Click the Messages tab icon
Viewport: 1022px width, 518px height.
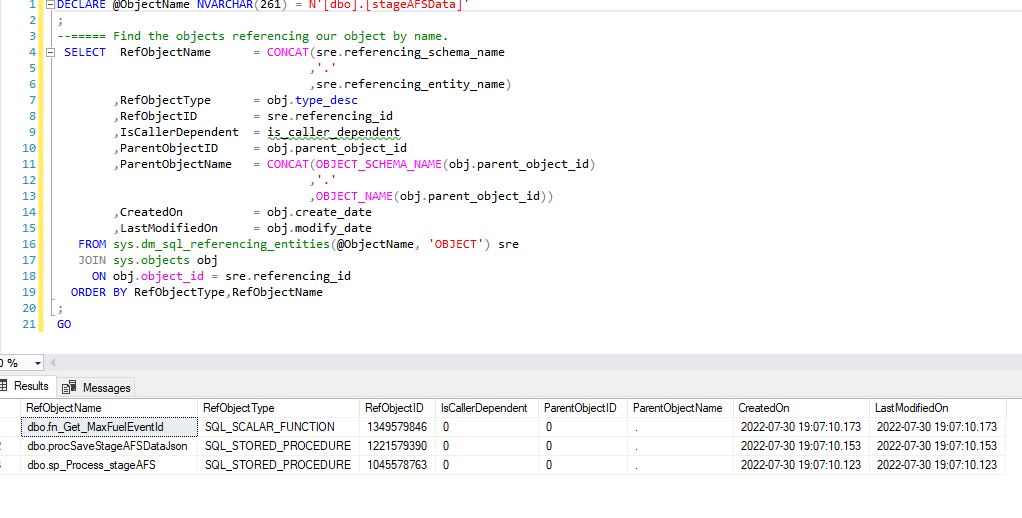pyautogui.click(x=68, y=388)
